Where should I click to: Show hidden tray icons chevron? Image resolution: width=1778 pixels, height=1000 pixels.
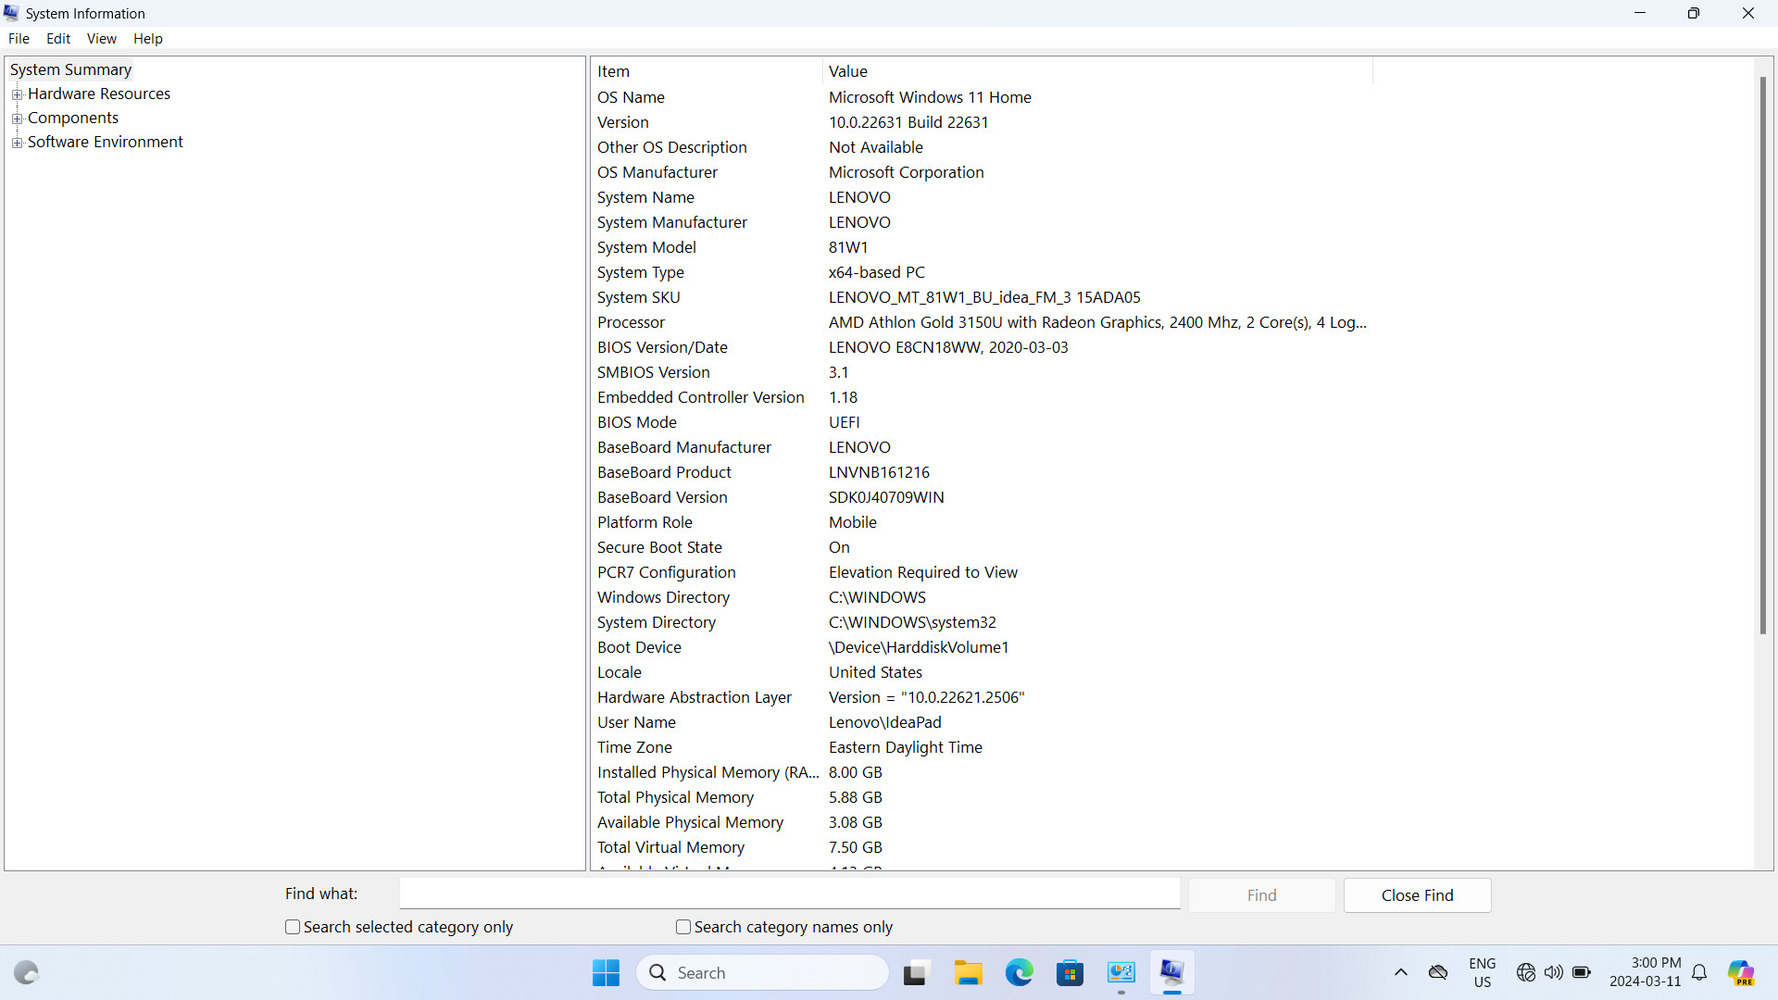pos(1401,972)
